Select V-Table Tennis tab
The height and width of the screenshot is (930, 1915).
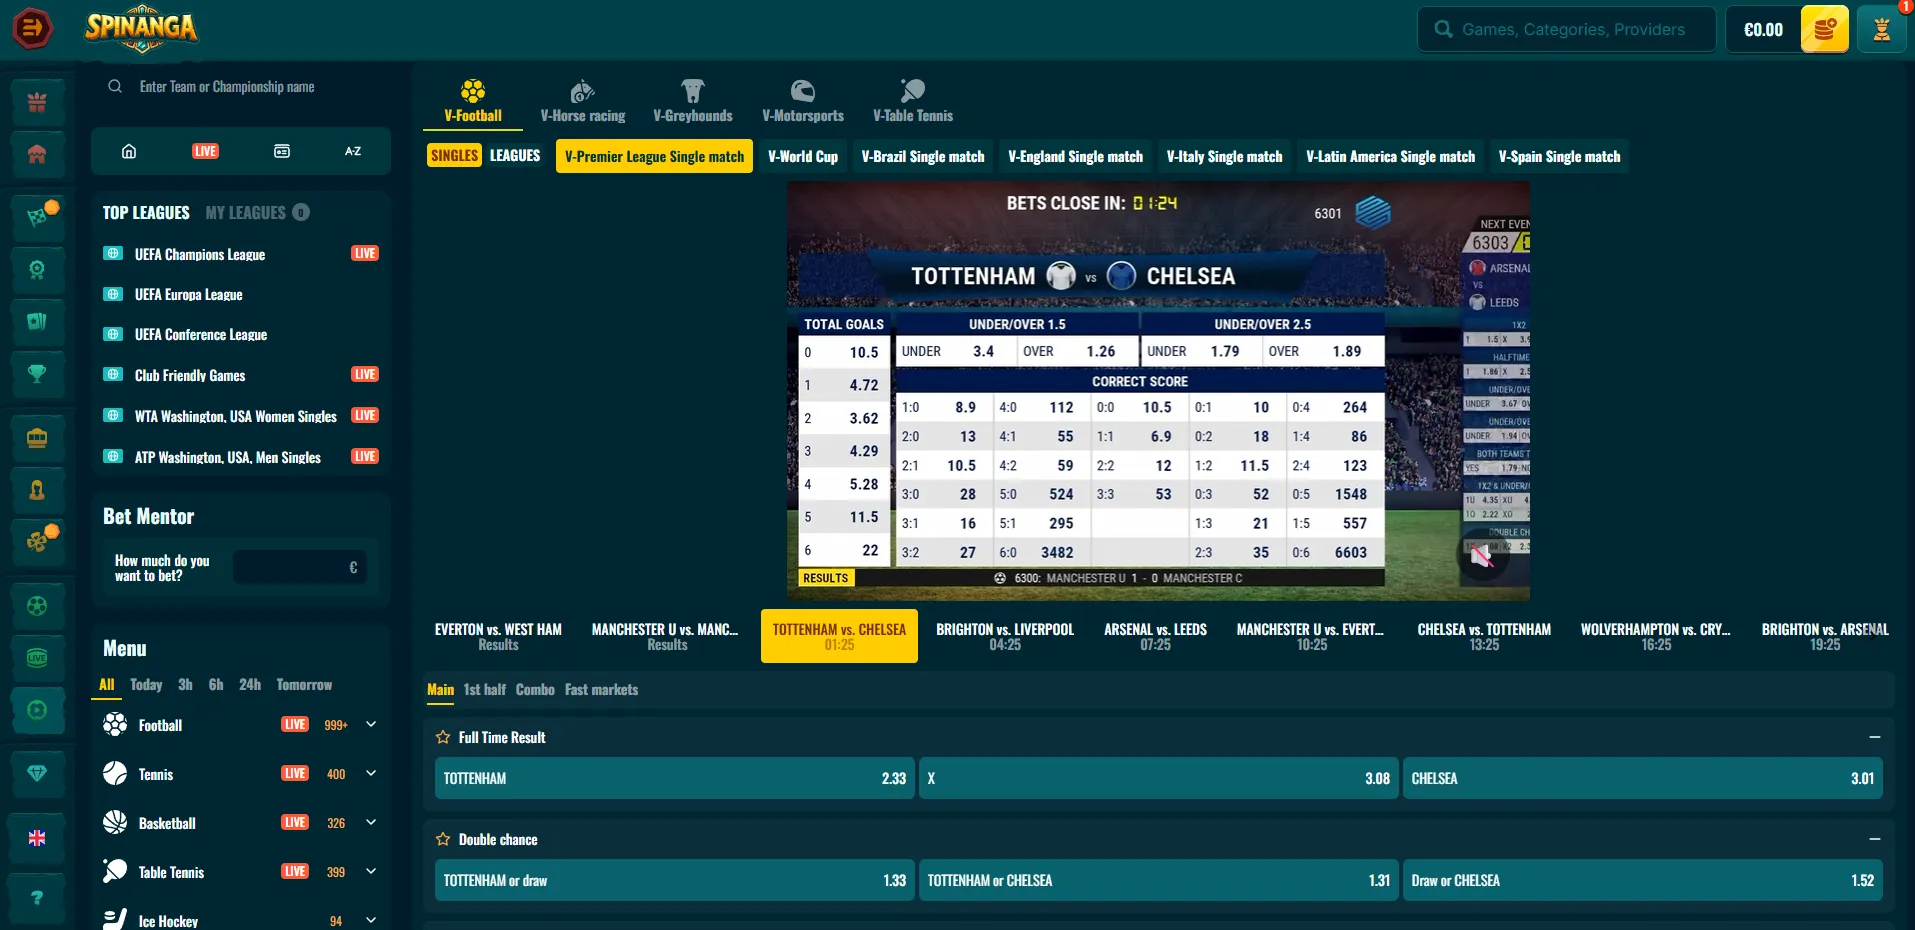click(913, 102)
